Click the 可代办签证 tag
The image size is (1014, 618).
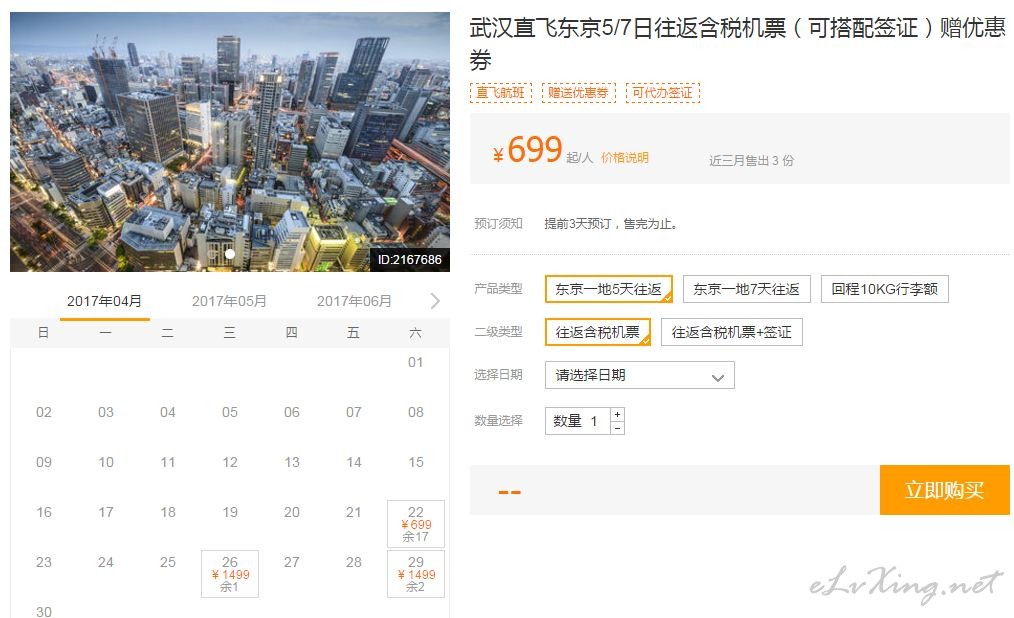[663, 92]
